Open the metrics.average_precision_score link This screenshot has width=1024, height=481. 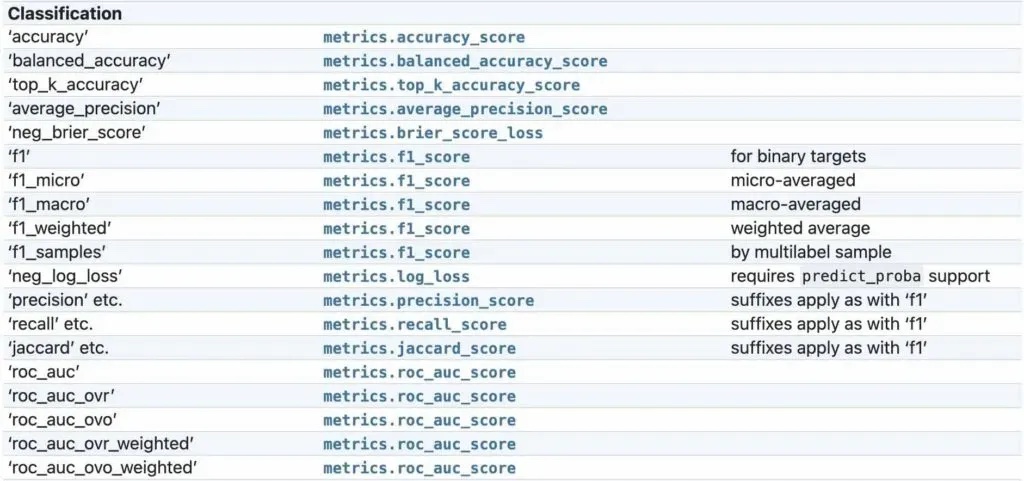point(465,109)
